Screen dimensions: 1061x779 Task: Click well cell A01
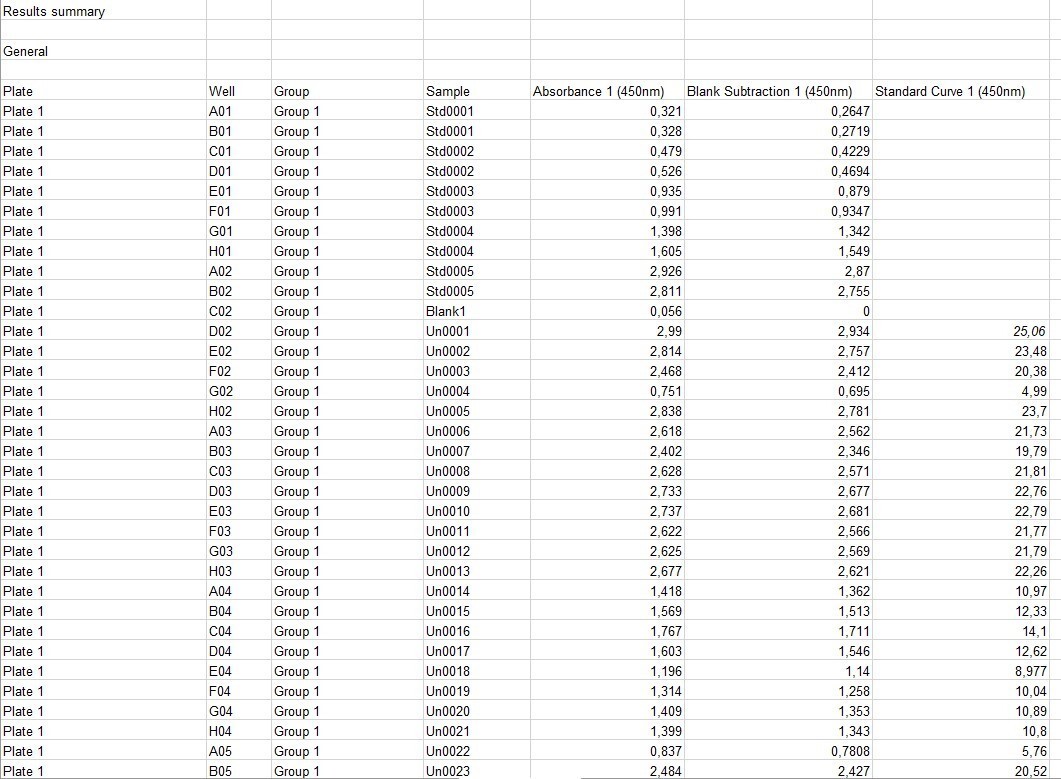239,111
